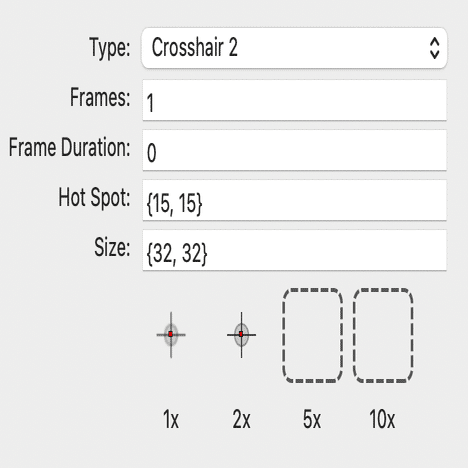Viewport: 468px width, 468px height.
Task: Click the up-down chevron arrows of Type popup
Action: (x=434, y=48)
